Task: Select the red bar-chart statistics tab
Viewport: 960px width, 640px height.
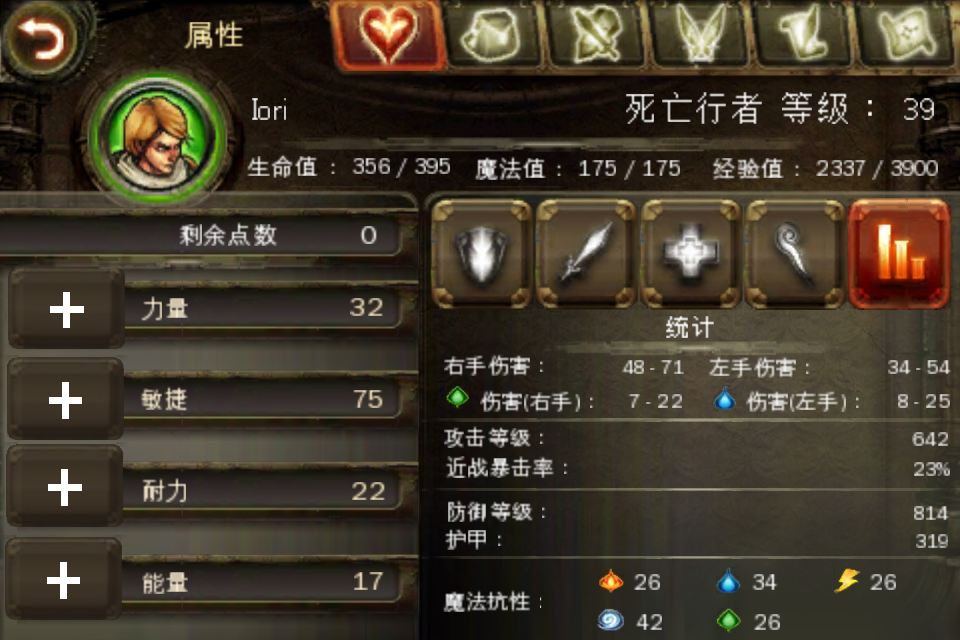Action: pos(899,254)
